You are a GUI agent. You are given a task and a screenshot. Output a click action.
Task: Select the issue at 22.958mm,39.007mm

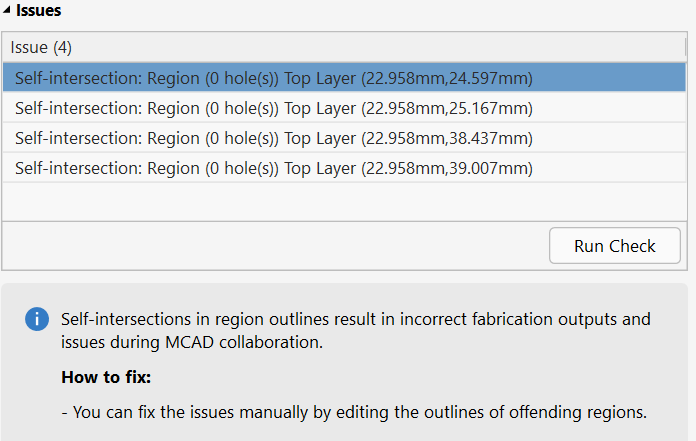pyautogui.click(x=273, y=168)
